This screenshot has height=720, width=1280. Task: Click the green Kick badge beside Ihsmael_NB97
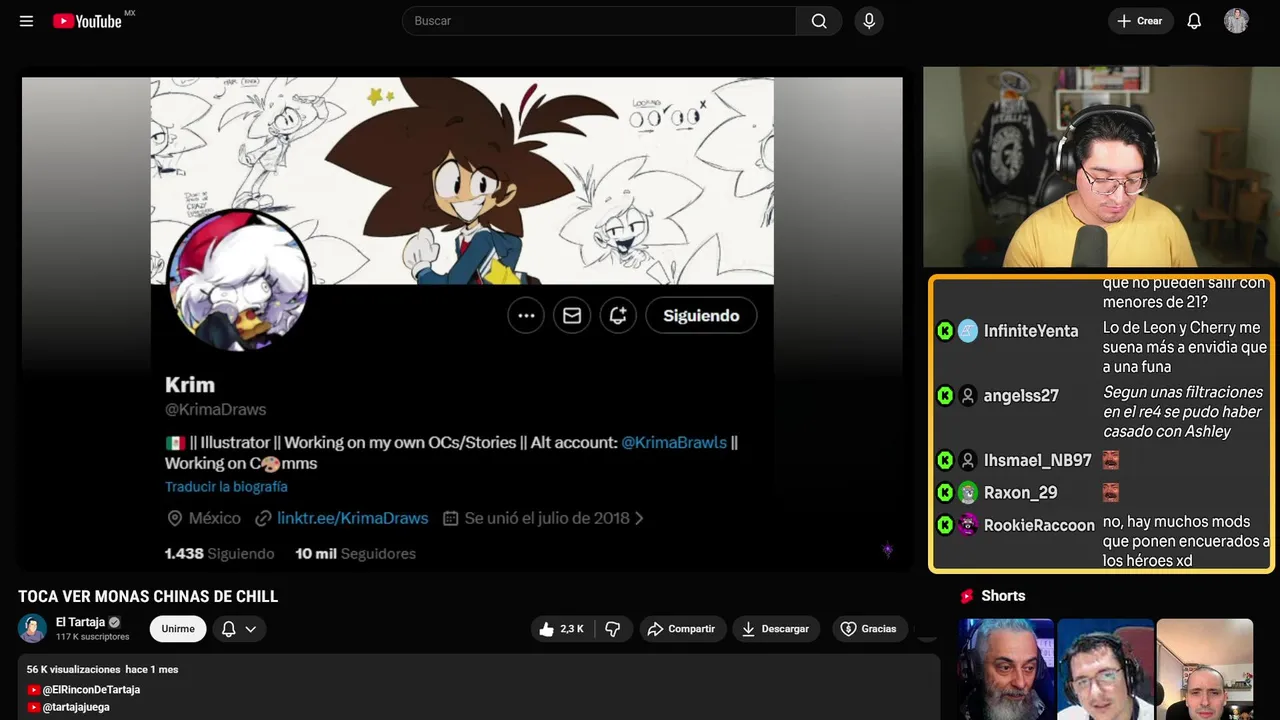pyautogui.click(x=945, y=461)
